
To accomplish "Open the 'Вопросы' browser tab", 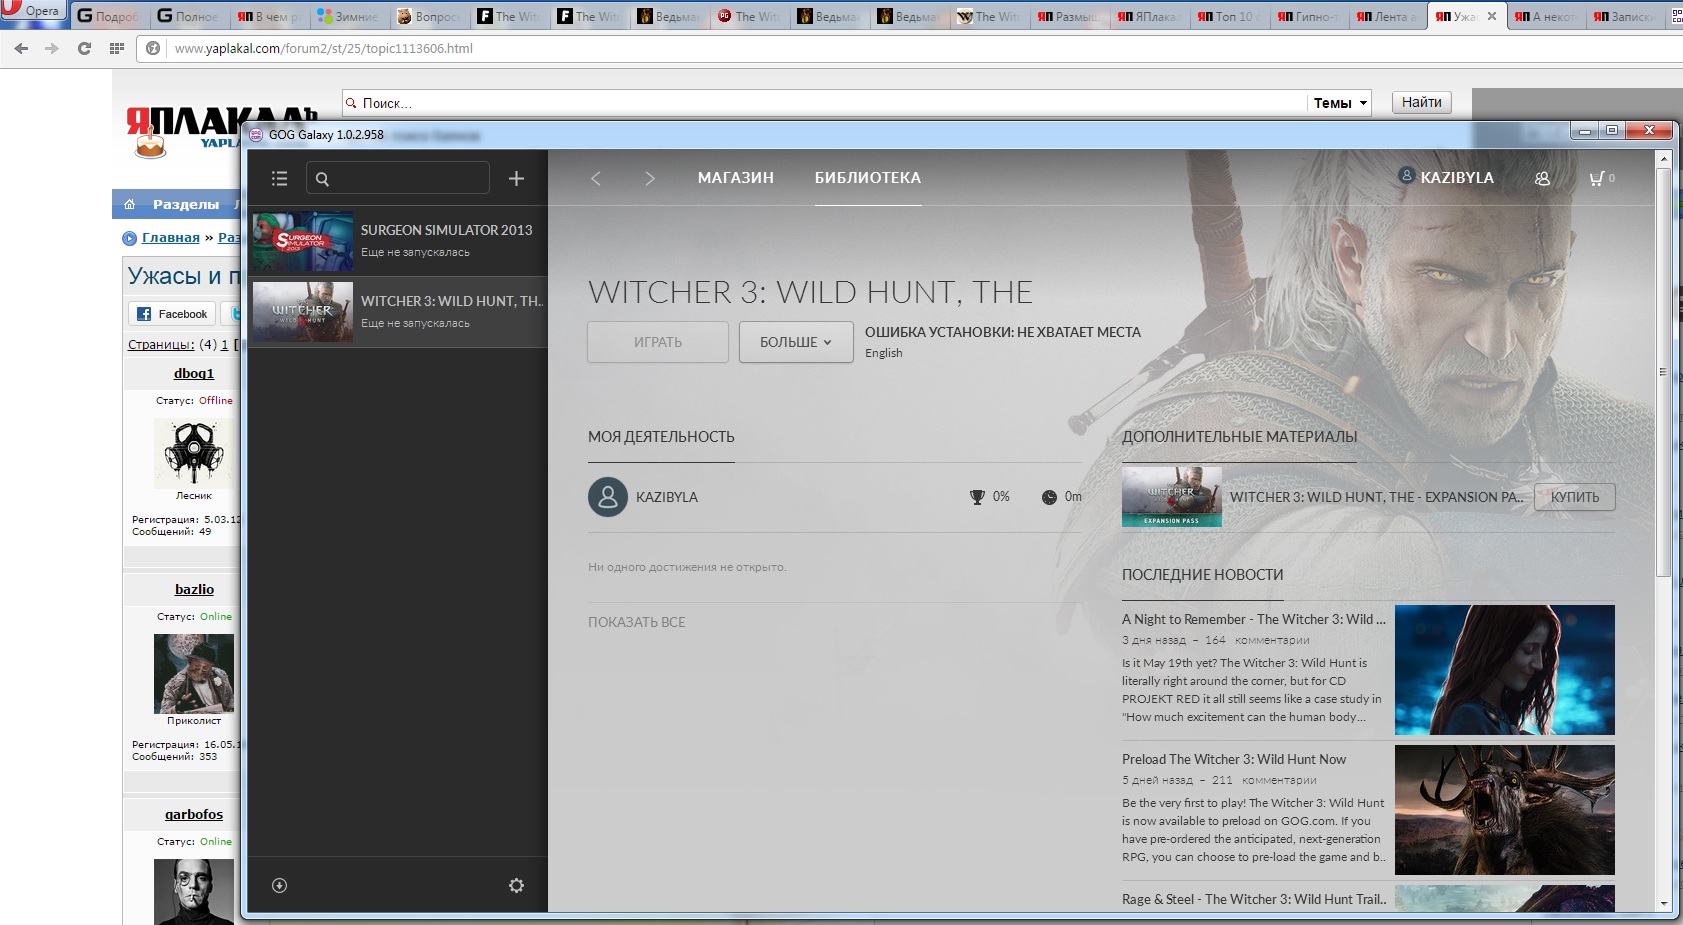I will pos(429,16).
